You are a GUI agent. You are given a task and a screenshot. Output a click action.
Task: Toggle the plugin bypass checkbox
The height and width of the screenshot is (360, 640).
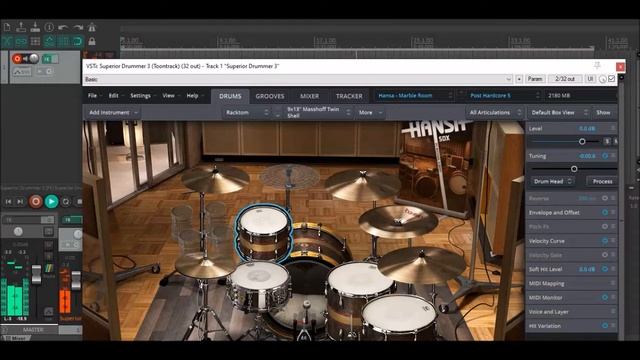[x=611, y=79]
